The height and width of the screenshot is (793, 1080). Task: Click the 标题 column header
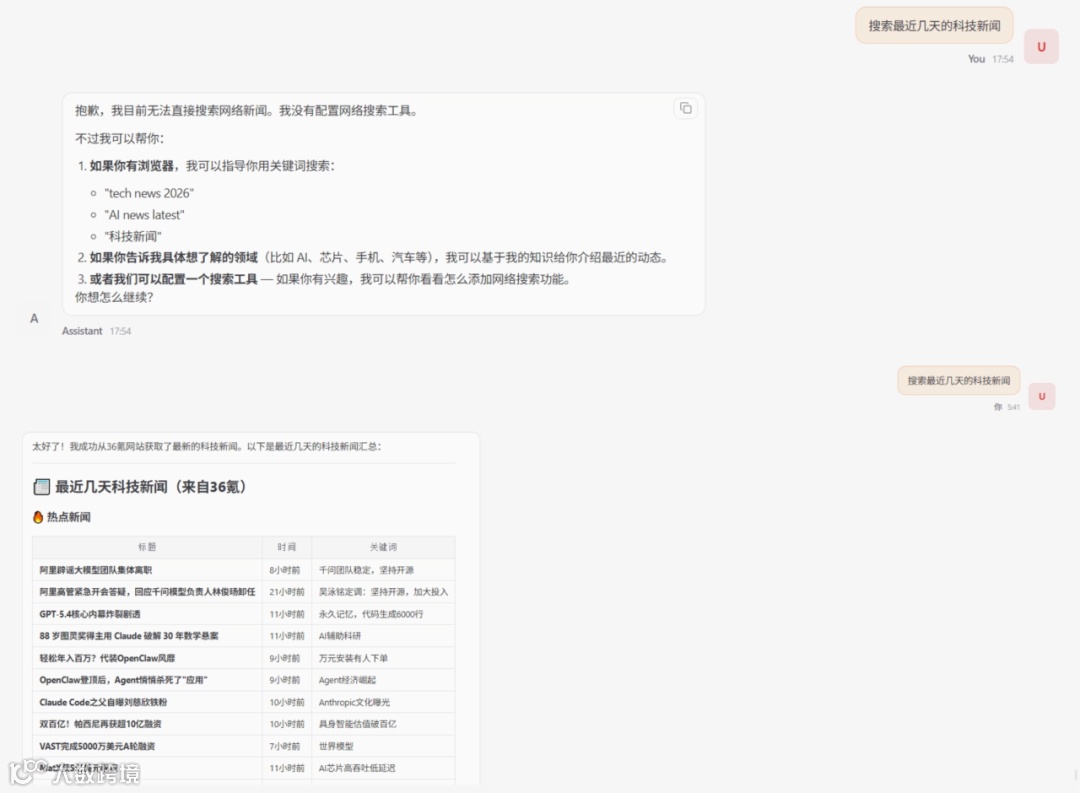[147, 547]
